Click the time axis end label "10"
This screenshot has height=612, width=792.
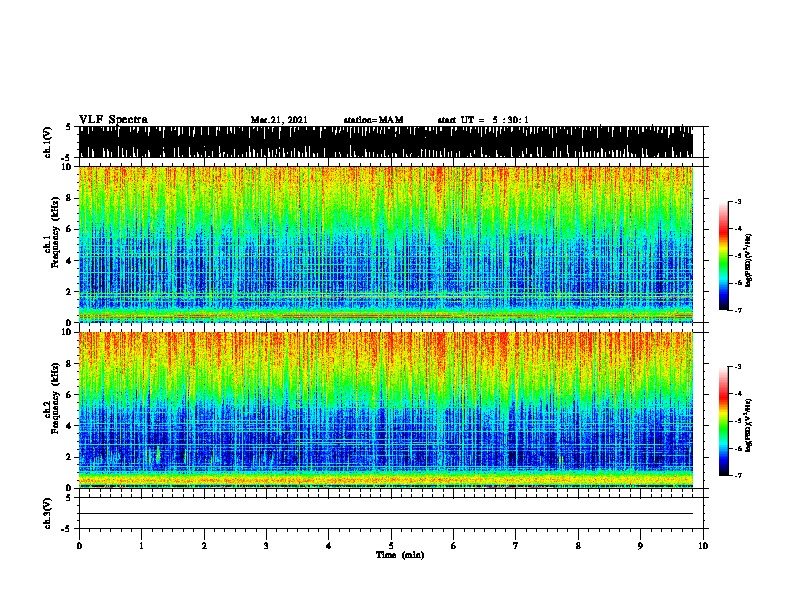[x=703, y=546]
